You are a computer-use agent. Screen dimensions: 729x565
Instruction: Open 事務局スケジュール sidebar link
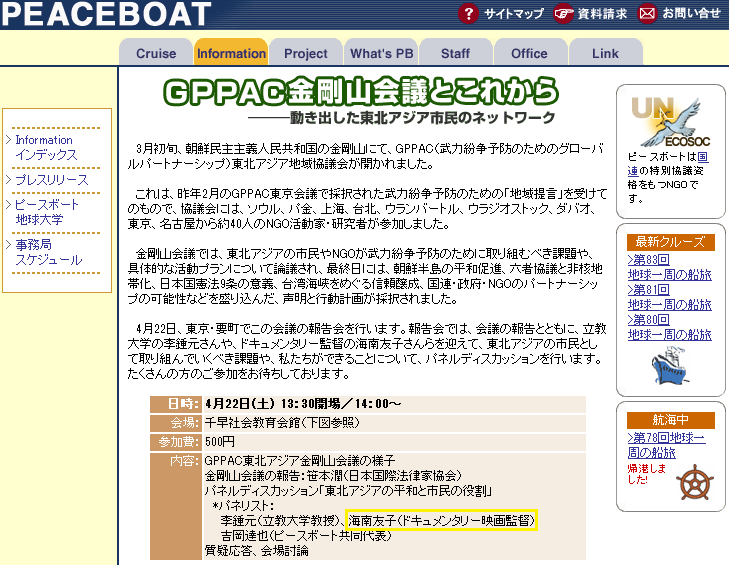point(49,252)
